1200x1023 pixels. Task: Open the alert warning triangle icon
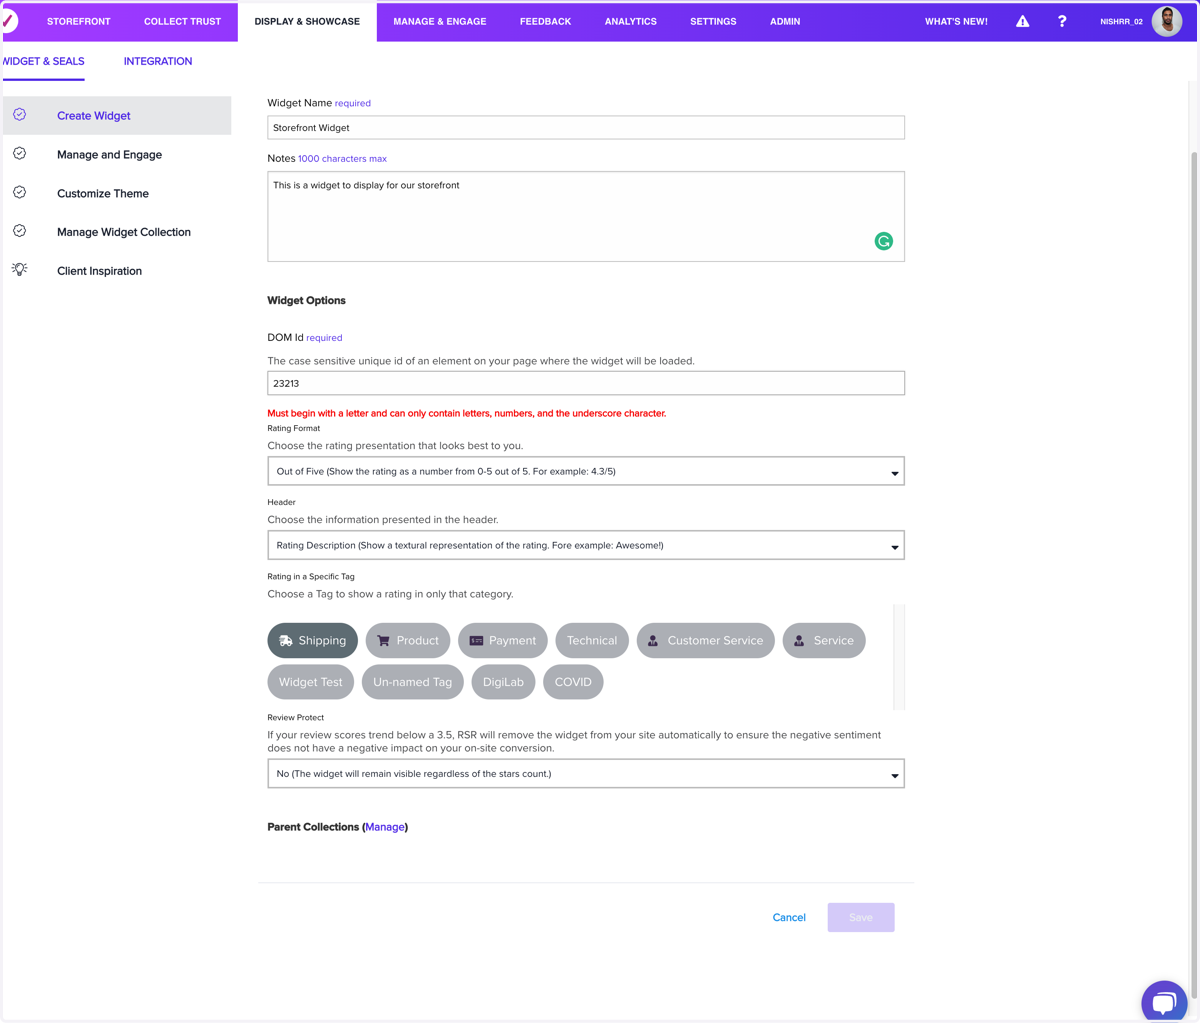click(1022, 21)
